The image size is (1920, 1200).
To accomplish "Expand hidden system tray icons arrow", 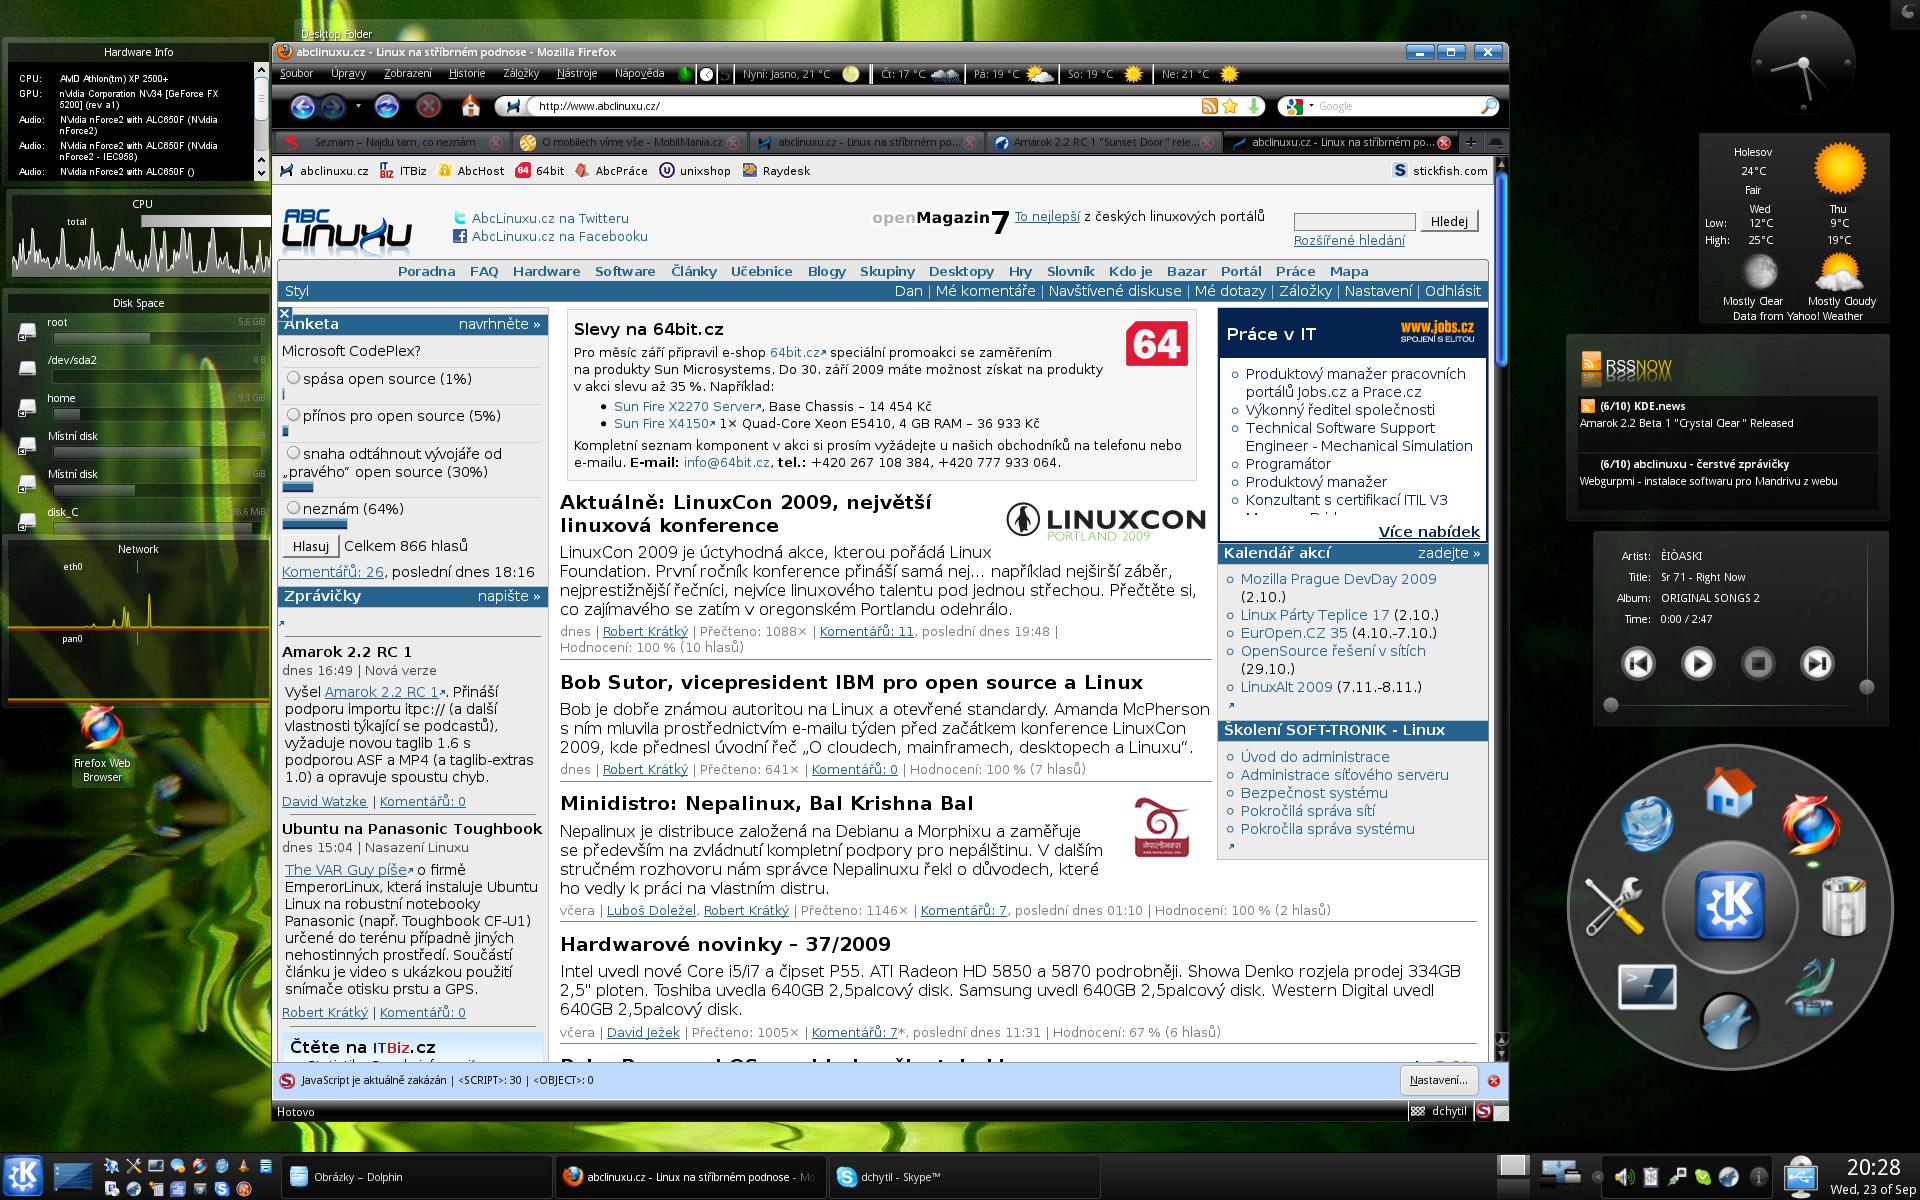I will pyautogui.click(x=1596, y=1177).
